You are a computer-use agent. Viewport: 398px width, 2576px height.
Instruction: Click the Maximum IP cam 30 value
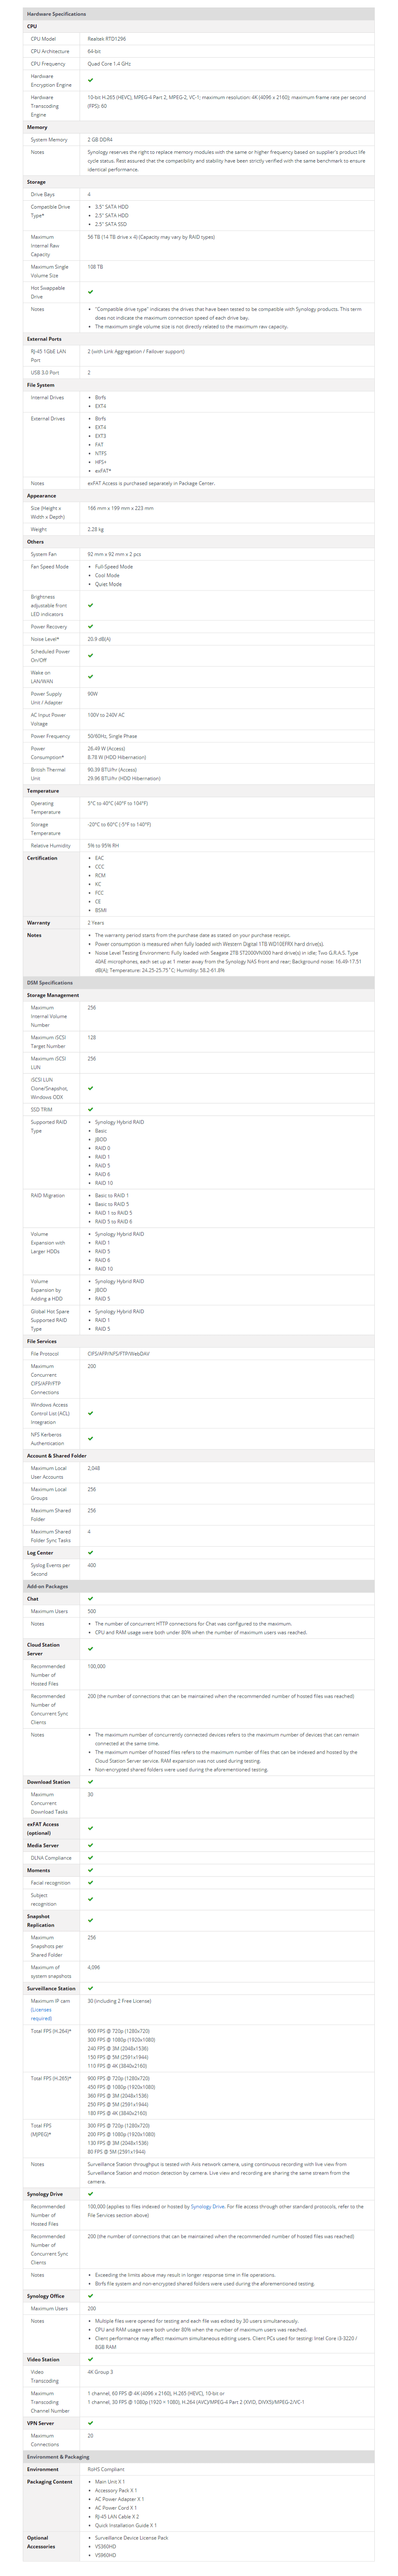click(119, 2001)
